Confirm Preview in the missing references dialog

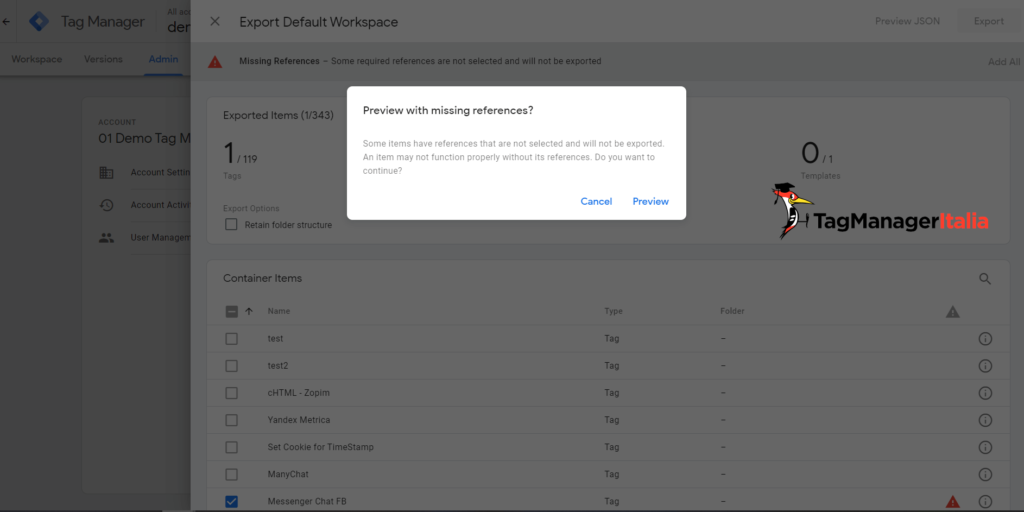coord(650,201)
